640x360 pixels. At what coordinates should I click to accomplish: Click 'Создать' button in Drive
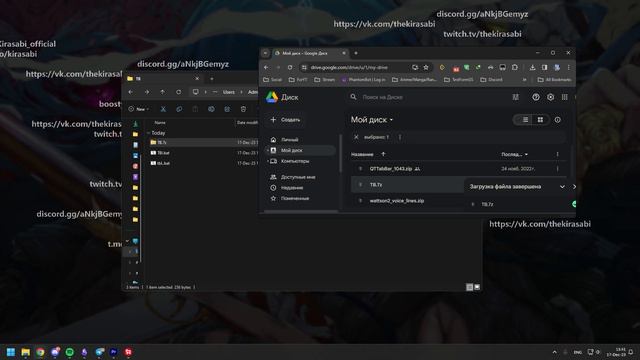tap(286, 120)
